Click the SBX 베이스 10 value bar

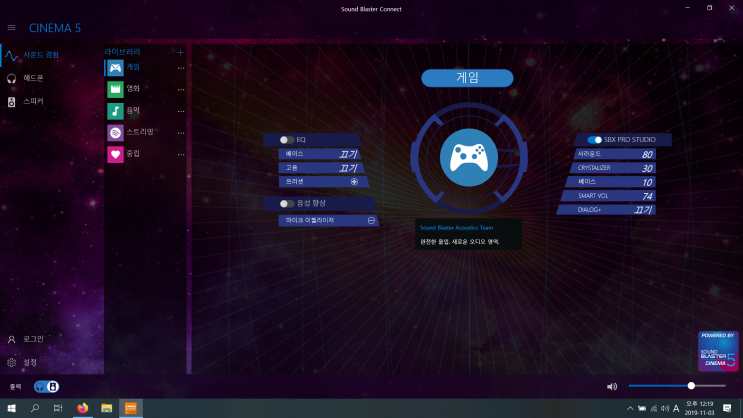point(610,182)
